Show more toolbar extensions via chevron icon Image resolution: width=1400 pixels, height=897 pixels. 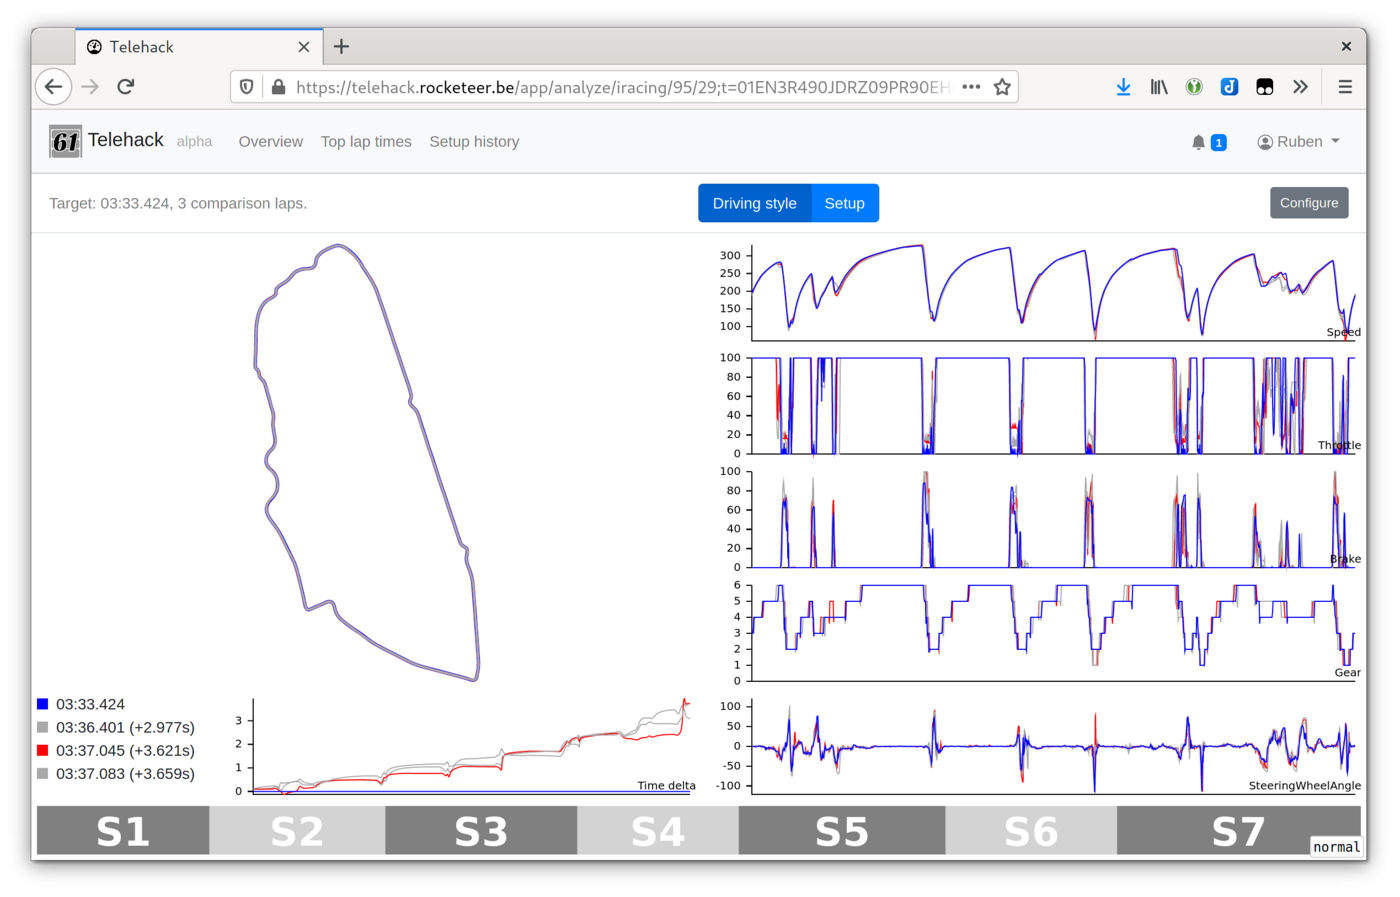[x=1300, y=87]
